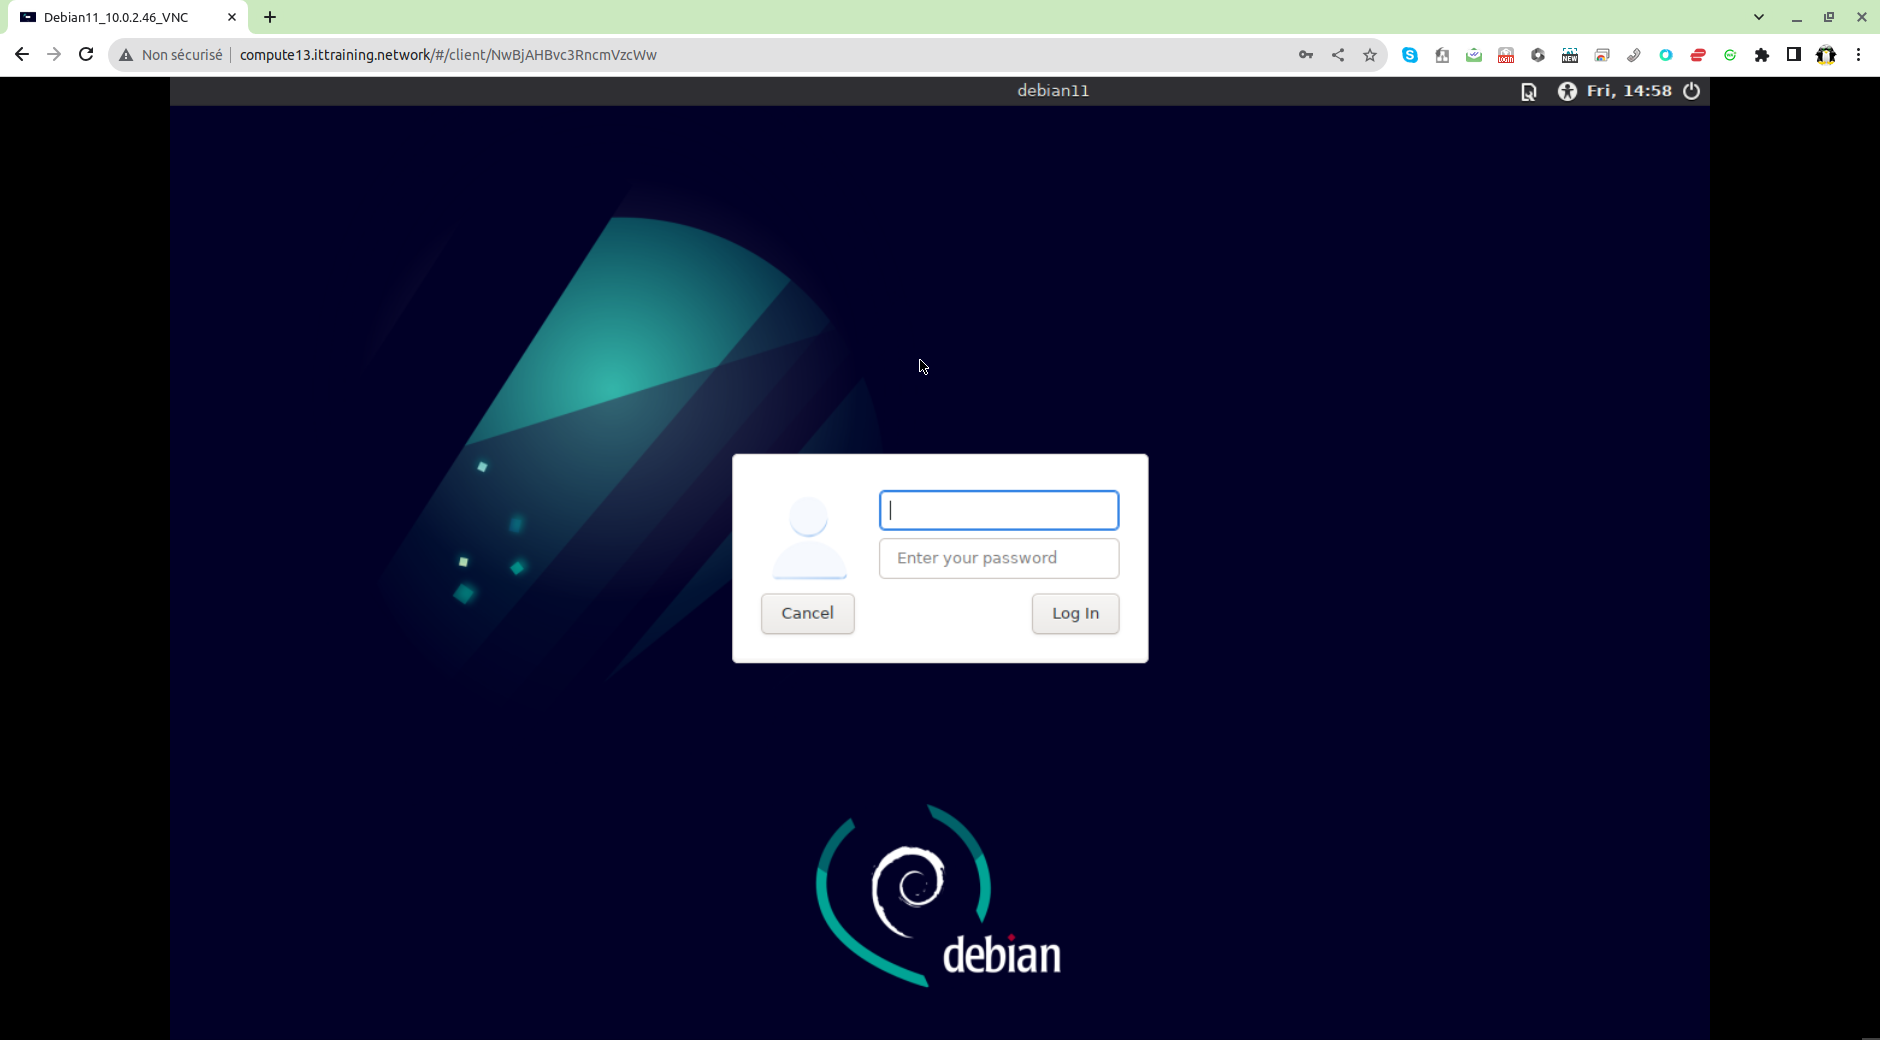This screenshot has height=1040, width=1880.
Task: Click the green circular WA extension icon
Action: pos(1730,55)
